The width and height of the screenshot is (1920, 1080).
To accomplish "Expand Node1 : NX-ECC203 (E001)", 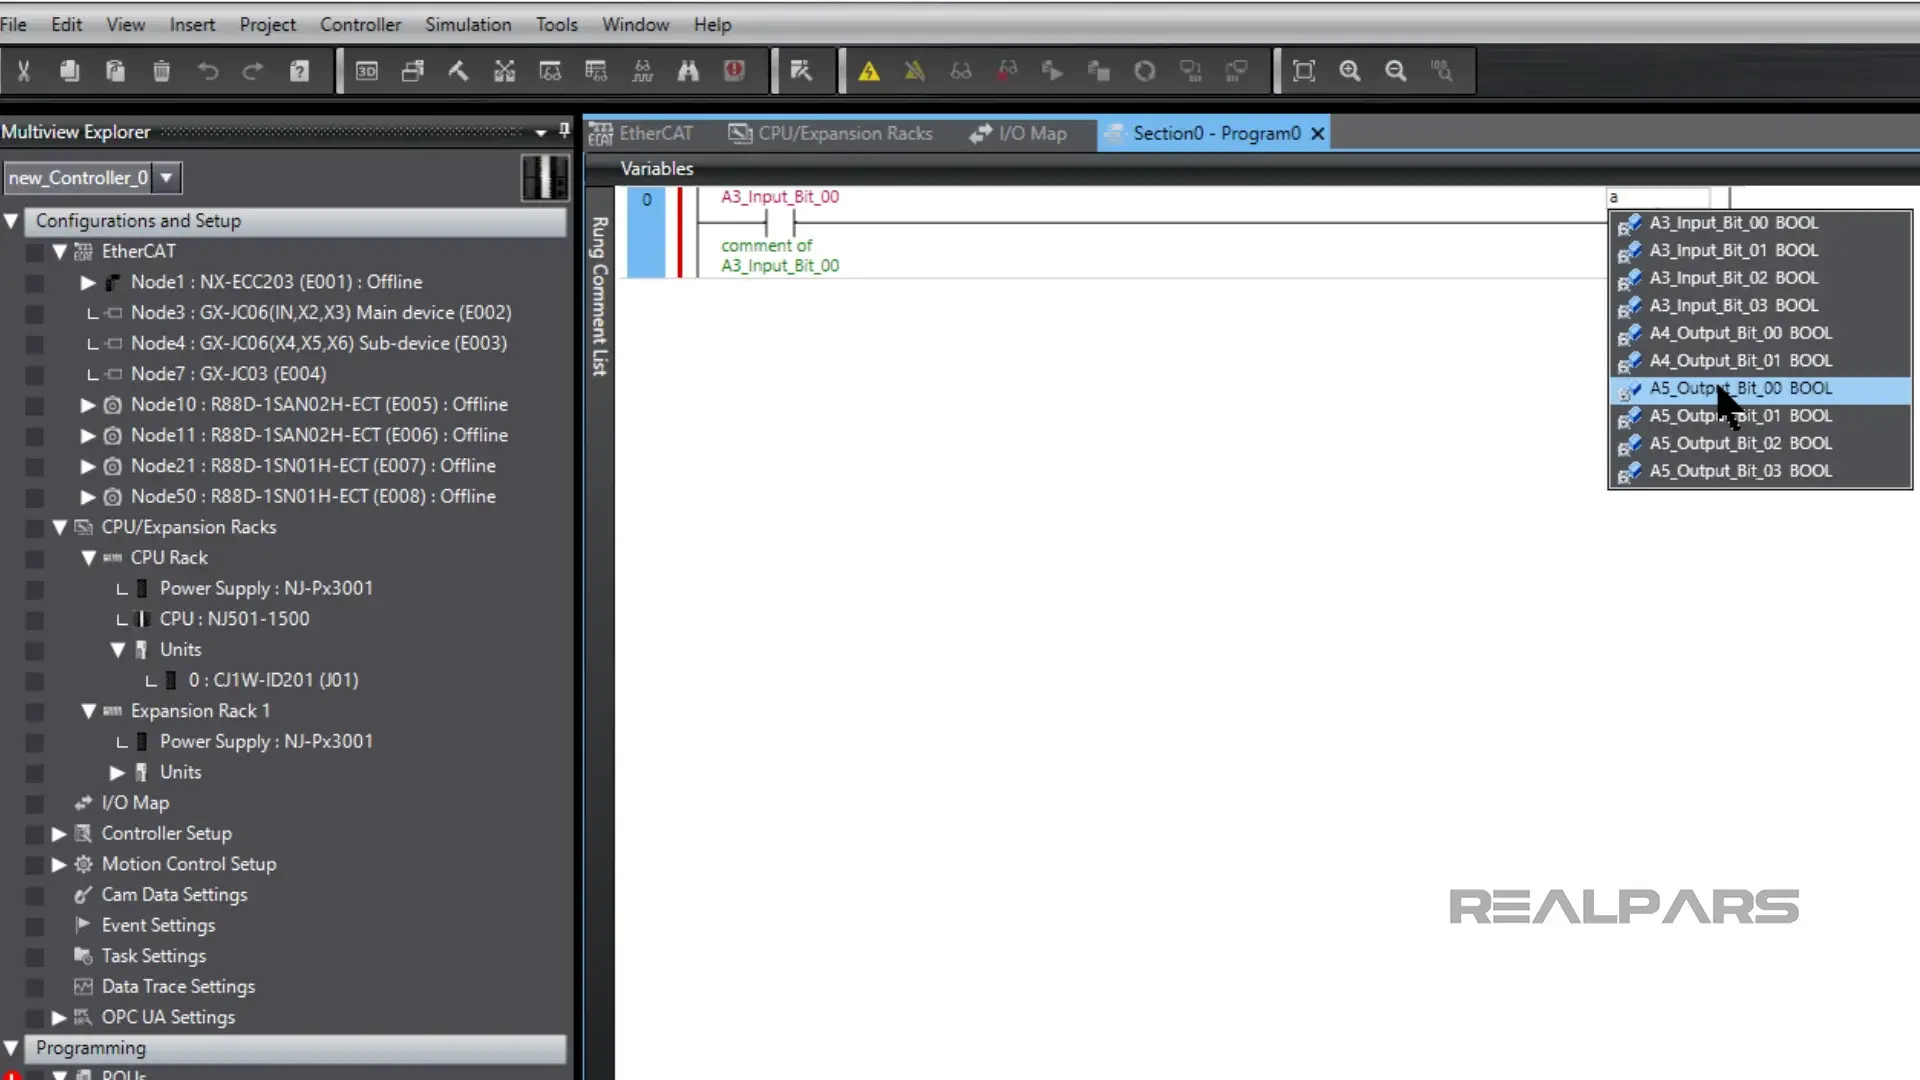I will click(88, 282).
